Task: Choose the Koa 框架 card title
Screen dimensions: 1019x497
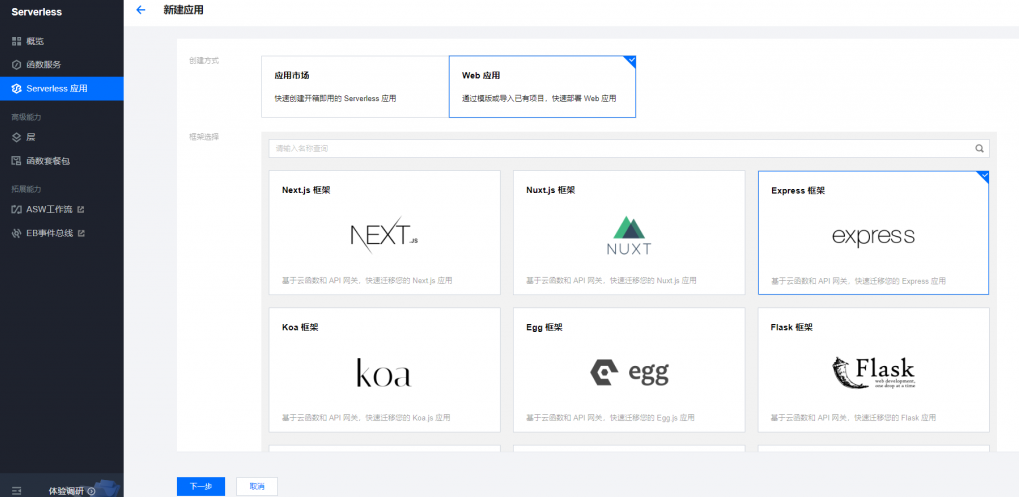Action: pos(300,327)
